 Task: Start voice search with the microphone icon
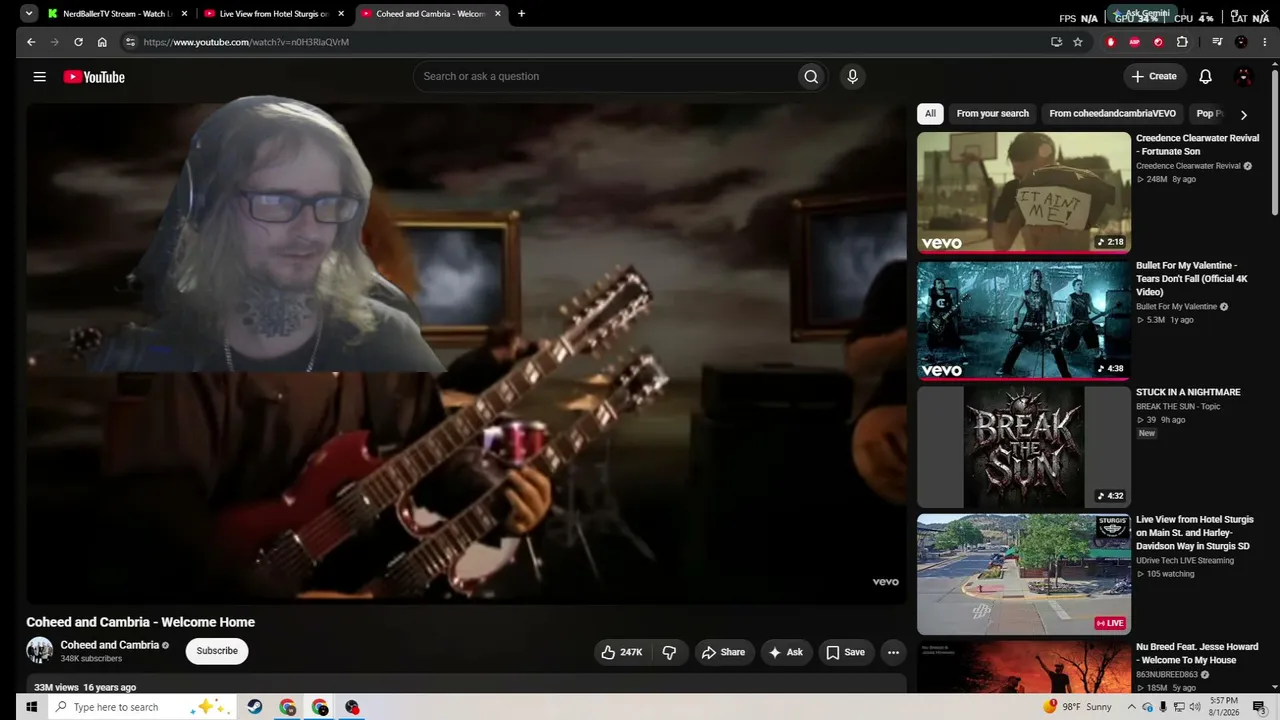(x=852, y=77)
